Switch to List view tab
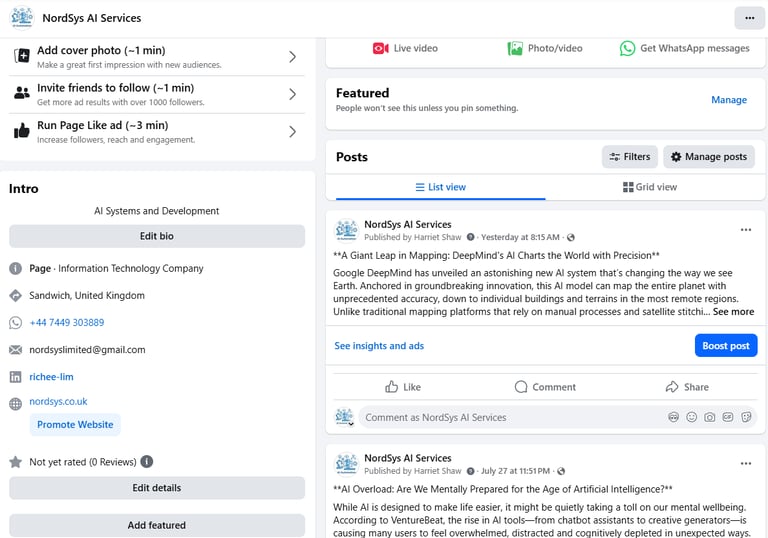The image size is (768, 538). coord(440,187)
